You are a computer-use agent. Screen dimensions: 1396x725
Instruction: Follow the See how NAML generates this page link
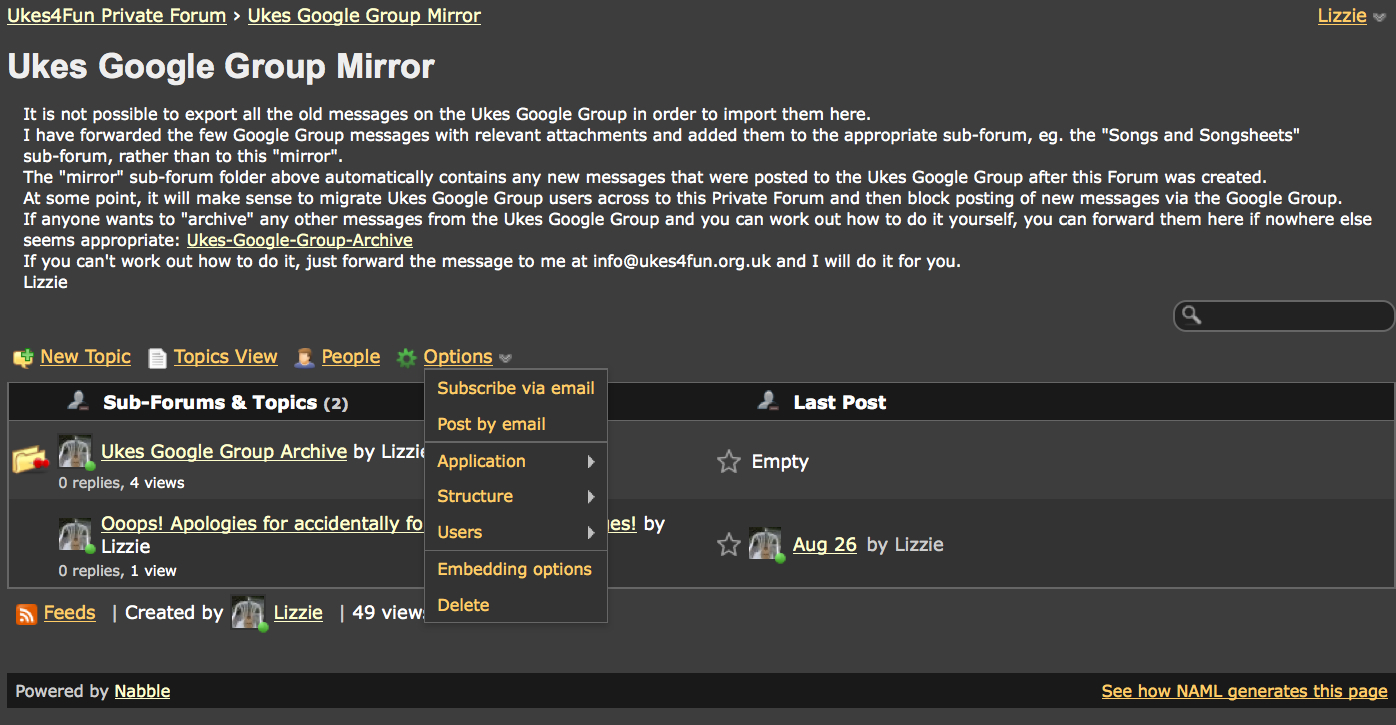(x=1244, y=691)
